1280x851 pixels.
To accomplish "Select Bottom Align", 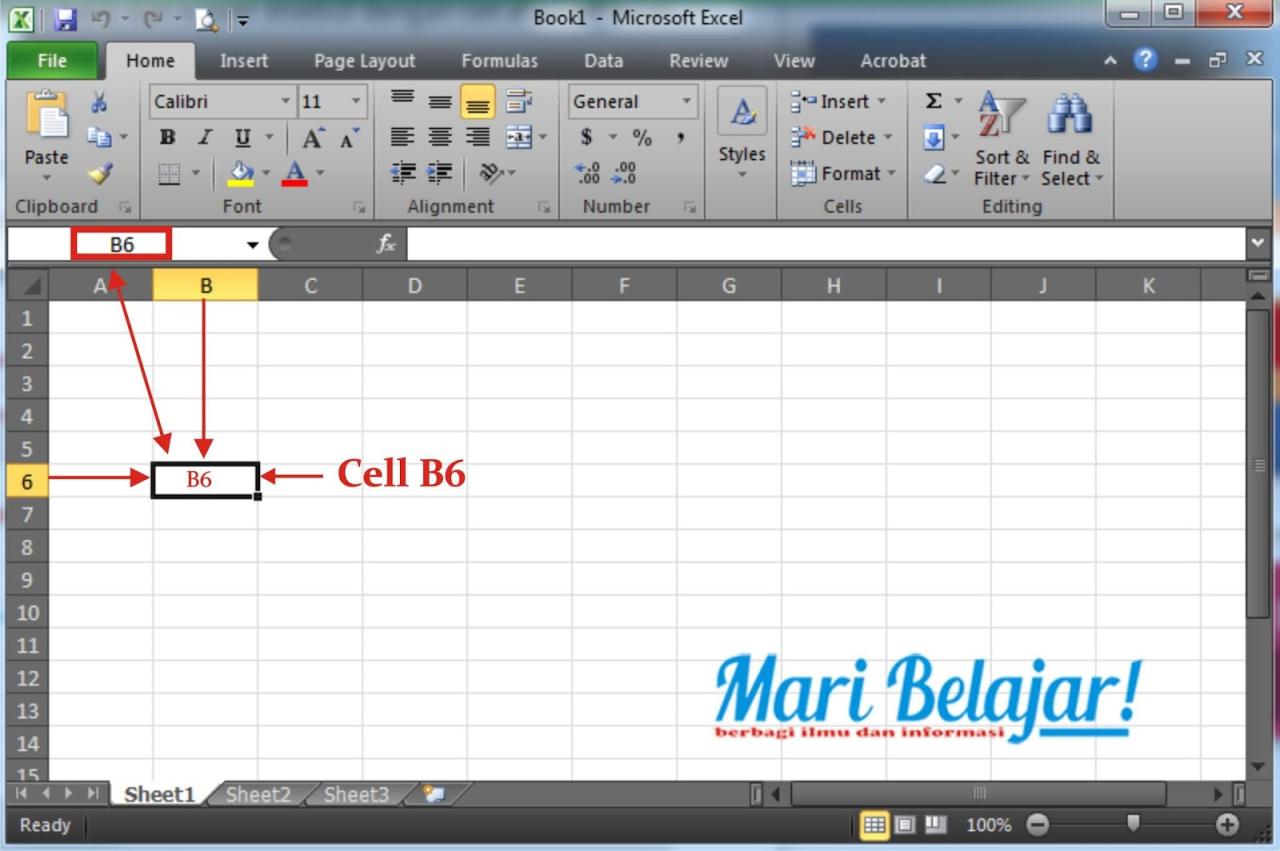I will pyautogui.click(x=478, y=101).
